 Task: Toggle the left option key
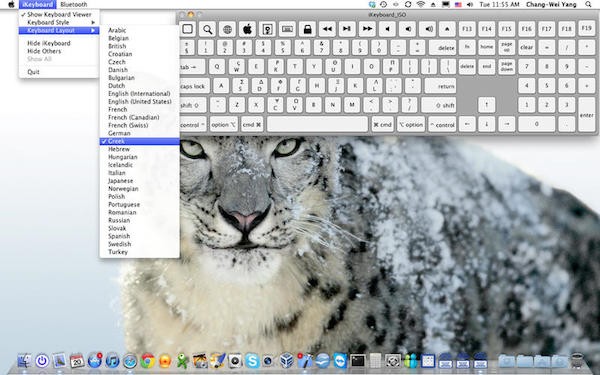tap(224, 124)
